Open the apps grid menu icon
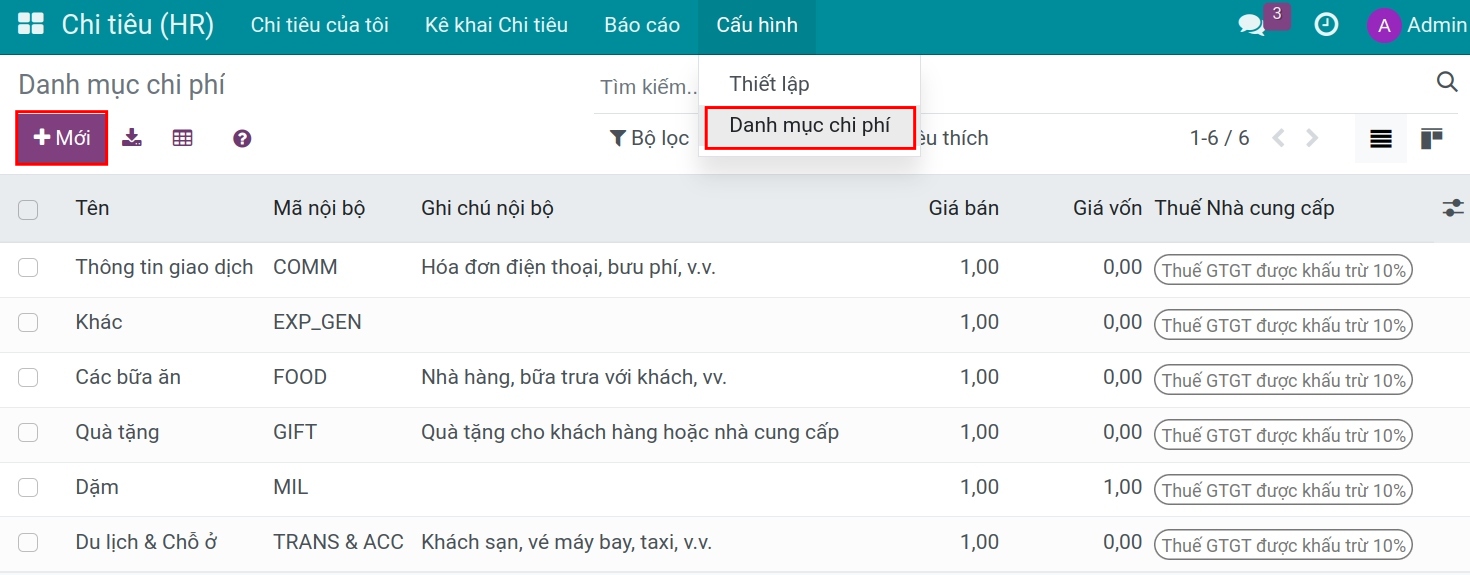Screen dimensions: 1470x575 (31, 25)
